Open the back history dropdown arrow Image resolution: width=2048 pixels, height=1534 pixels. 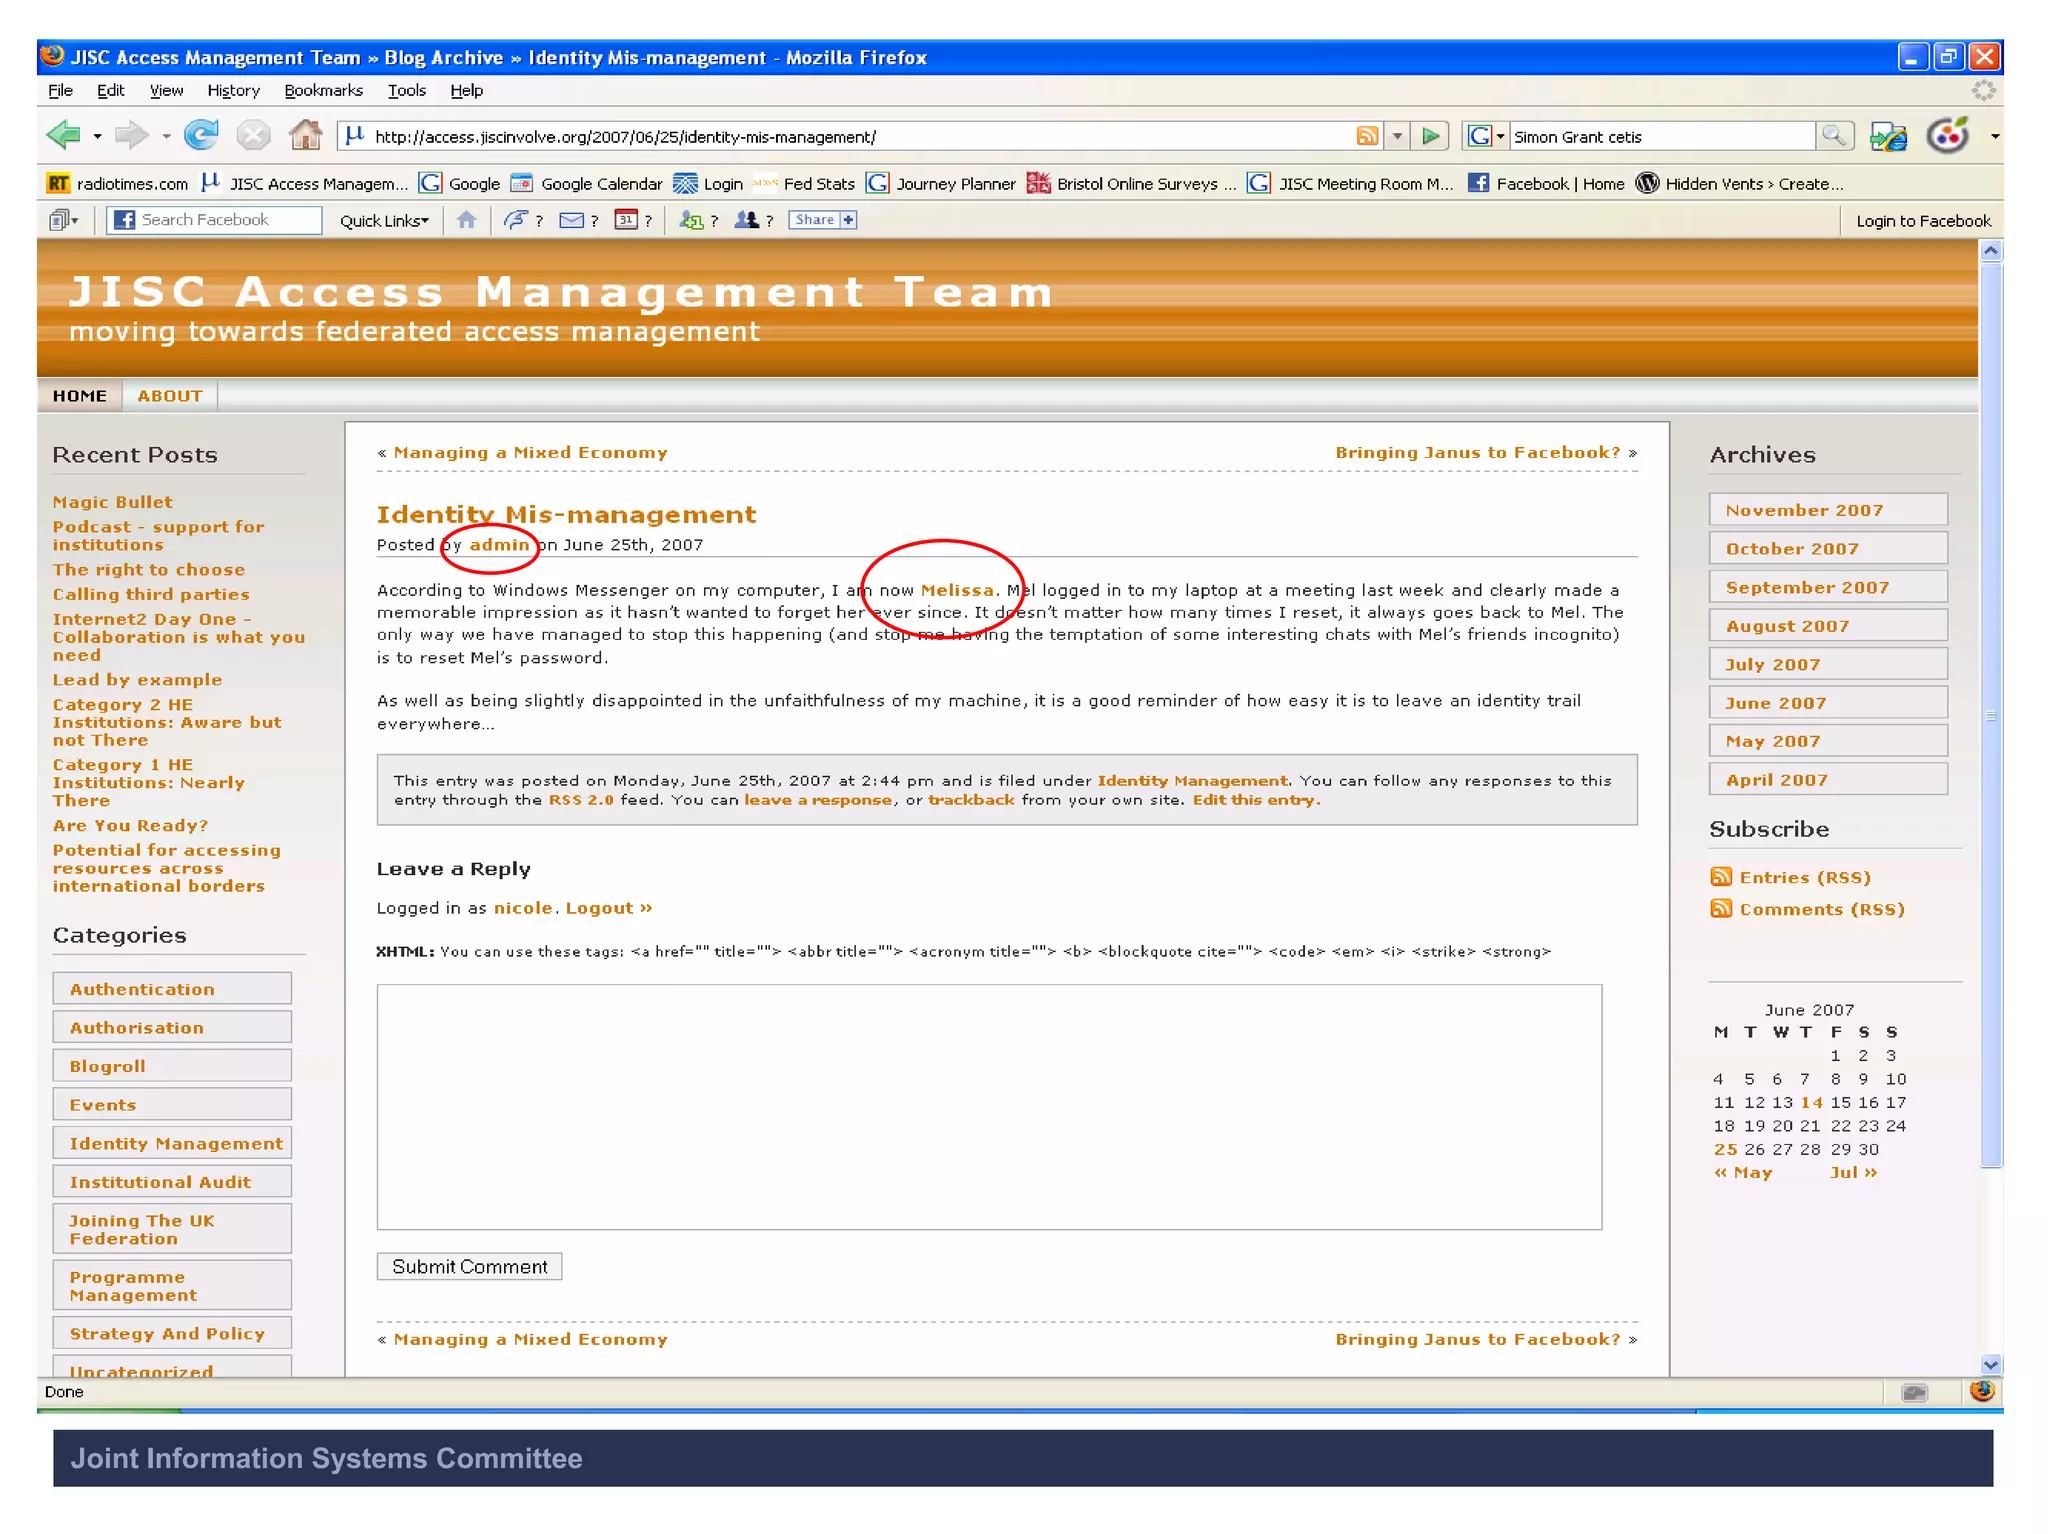coord(97,136)
